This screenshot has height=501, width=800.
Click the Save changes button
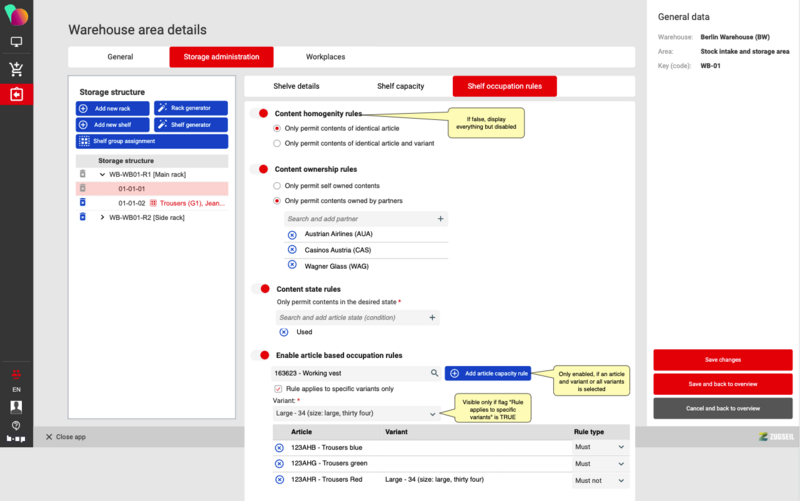(723, 359)
